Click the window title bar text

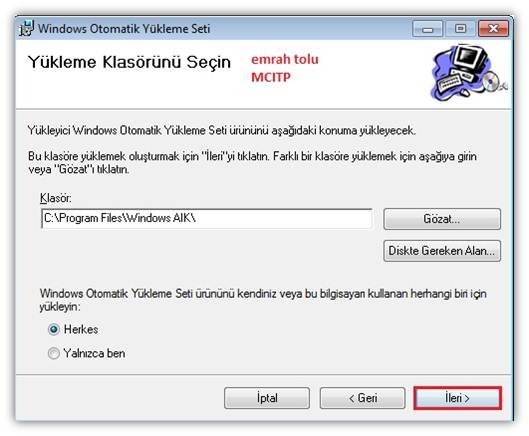coord(124,29)
